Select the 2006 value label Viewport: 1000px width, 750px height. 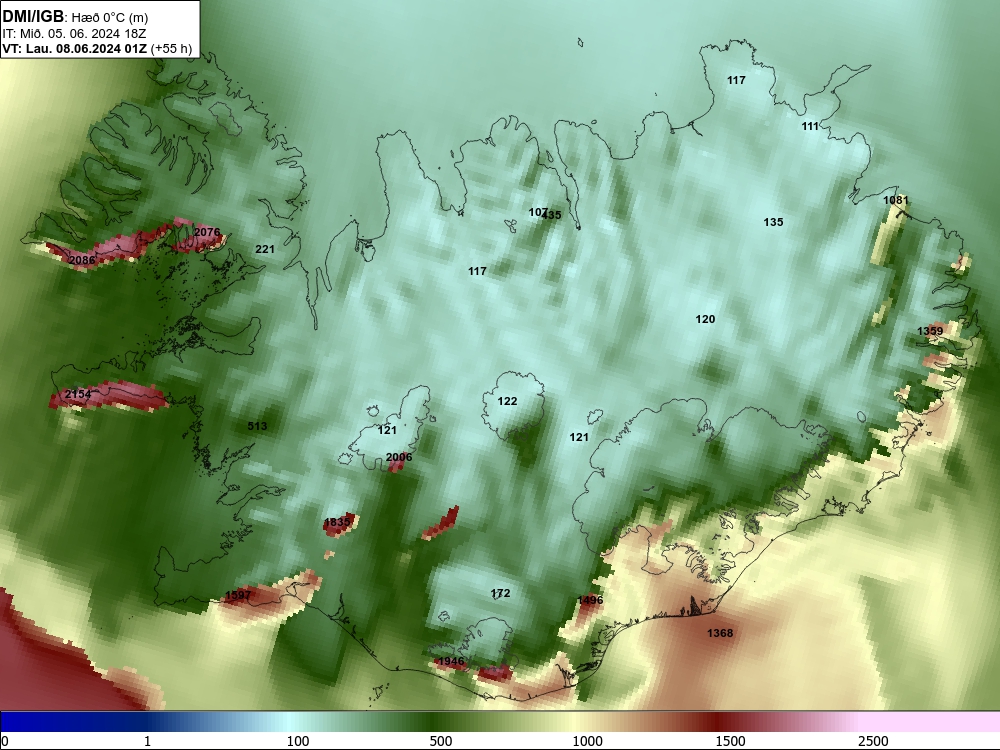pos(399,457)
